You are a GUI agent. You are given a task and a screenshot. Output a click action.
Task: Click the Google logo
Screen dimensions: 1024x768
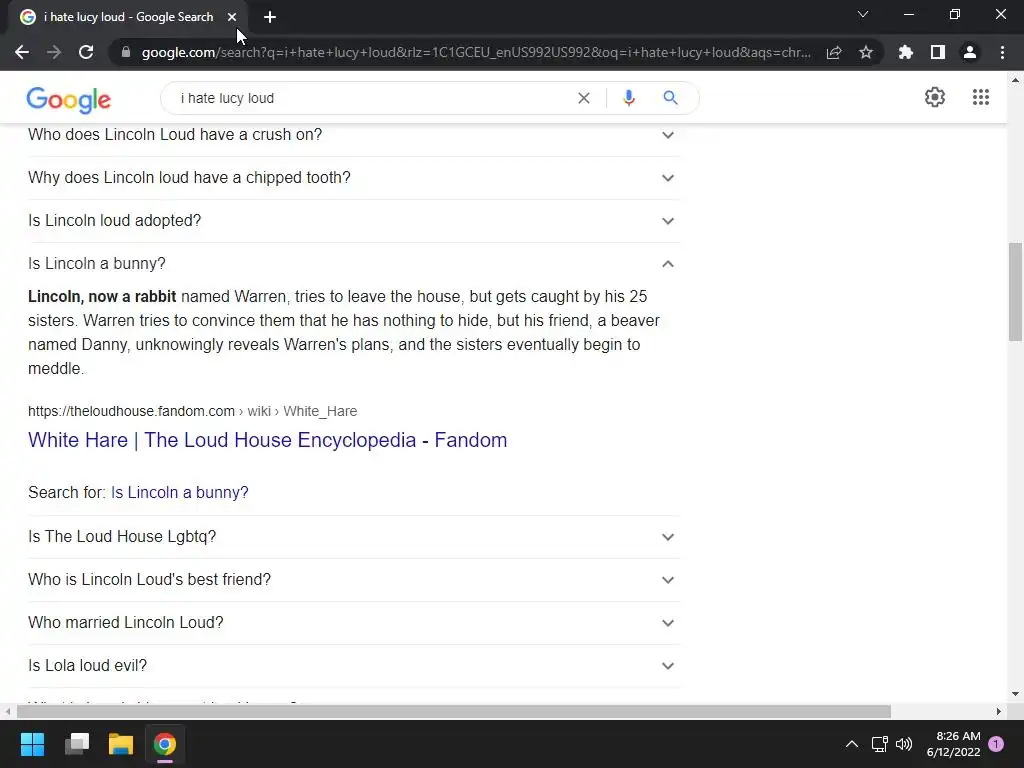click(x=69, y=99)
